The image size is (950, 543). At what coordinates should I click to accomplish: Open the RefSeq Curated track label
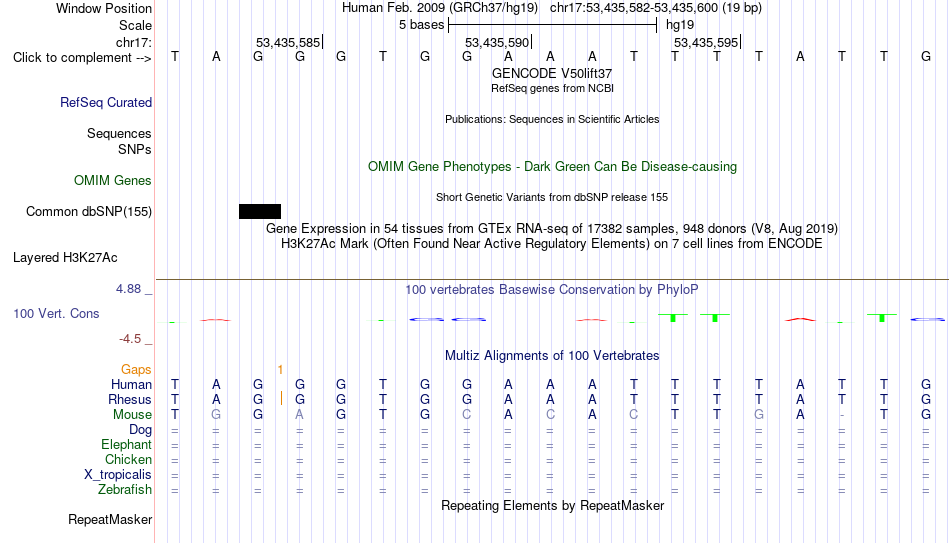[106, 102]
